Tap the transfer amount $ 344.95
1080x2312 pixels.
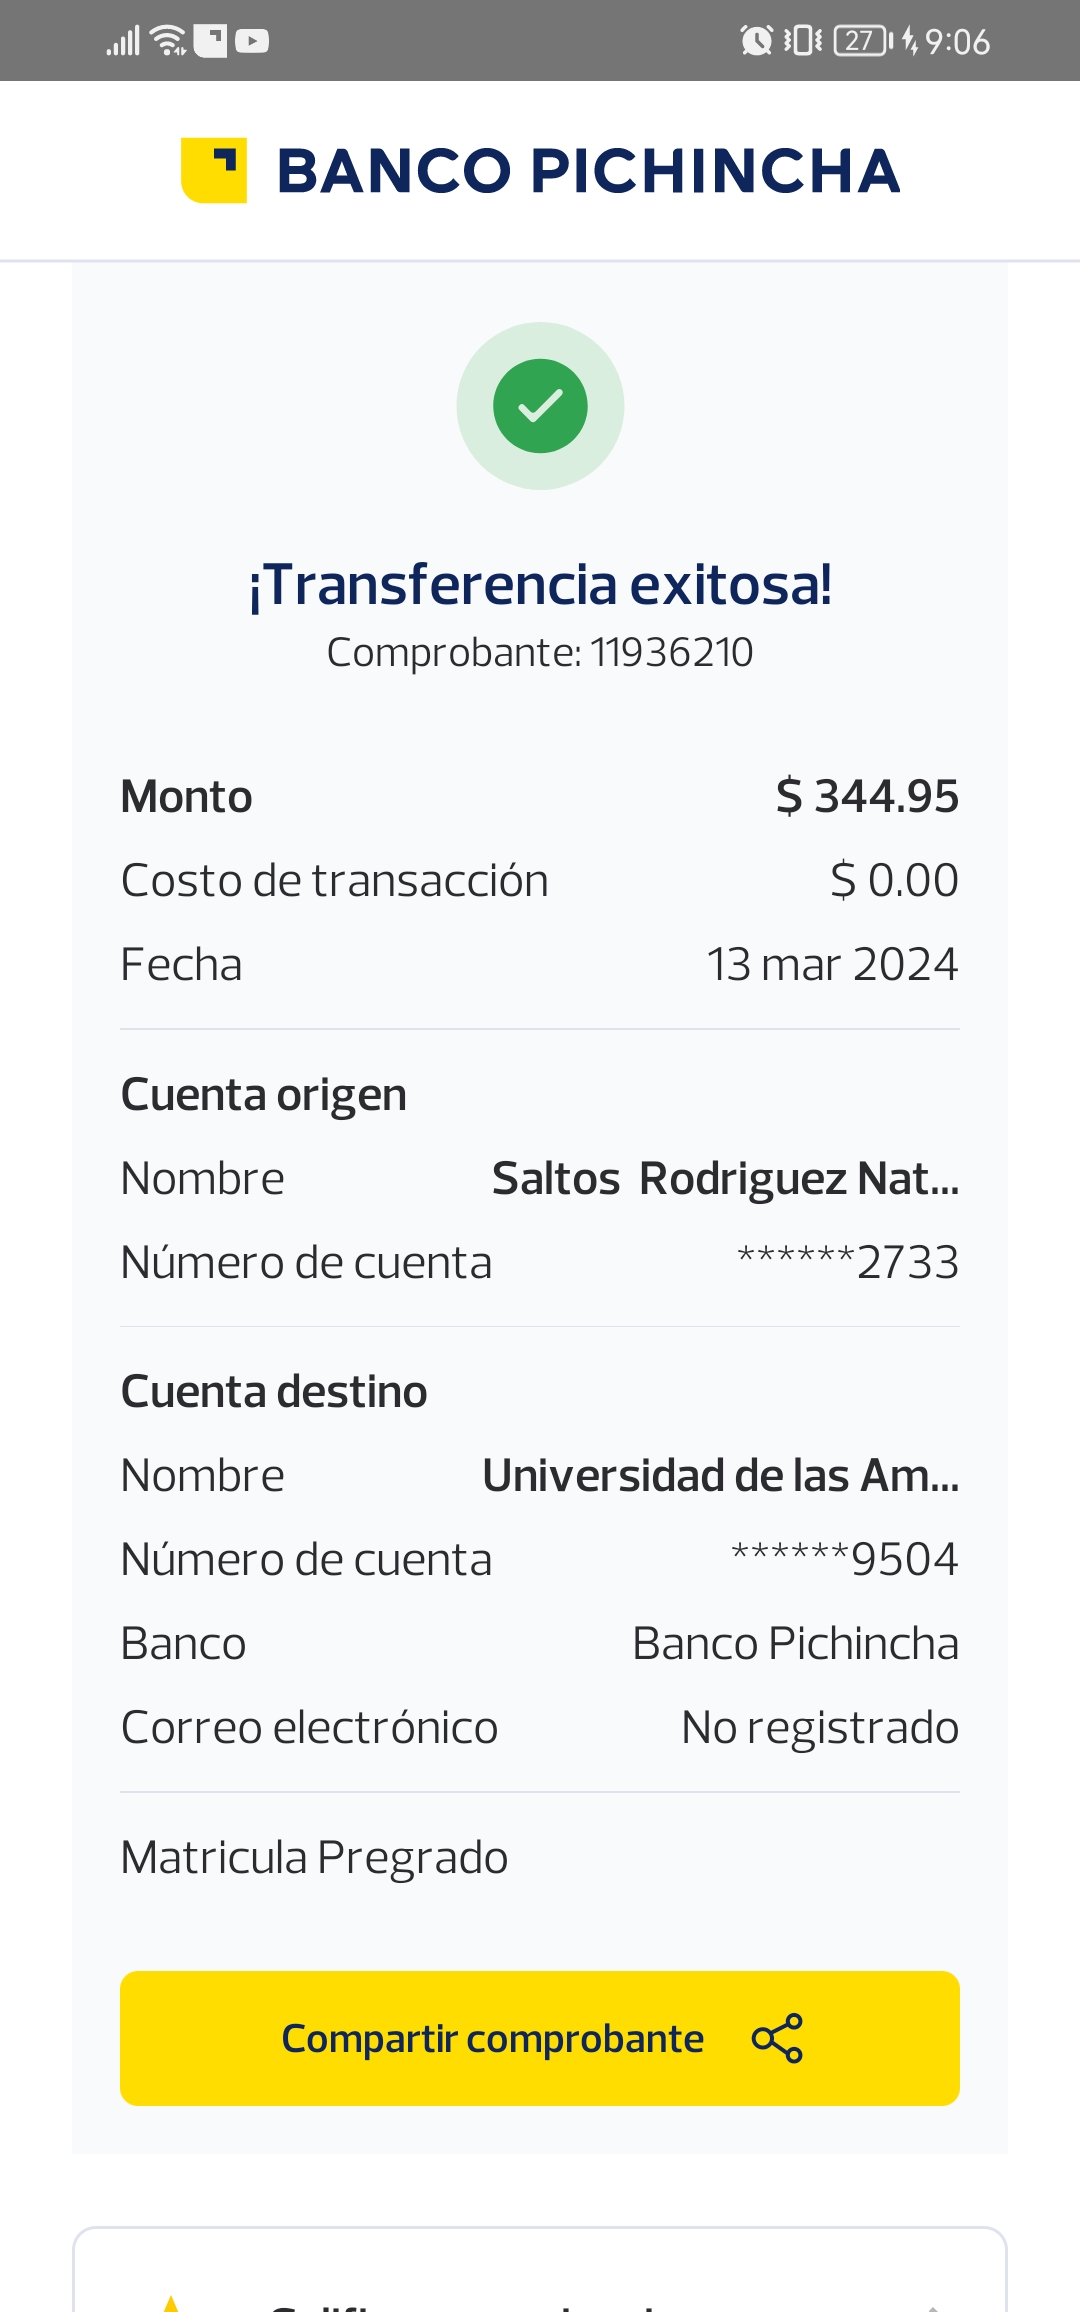click(867, 797)
